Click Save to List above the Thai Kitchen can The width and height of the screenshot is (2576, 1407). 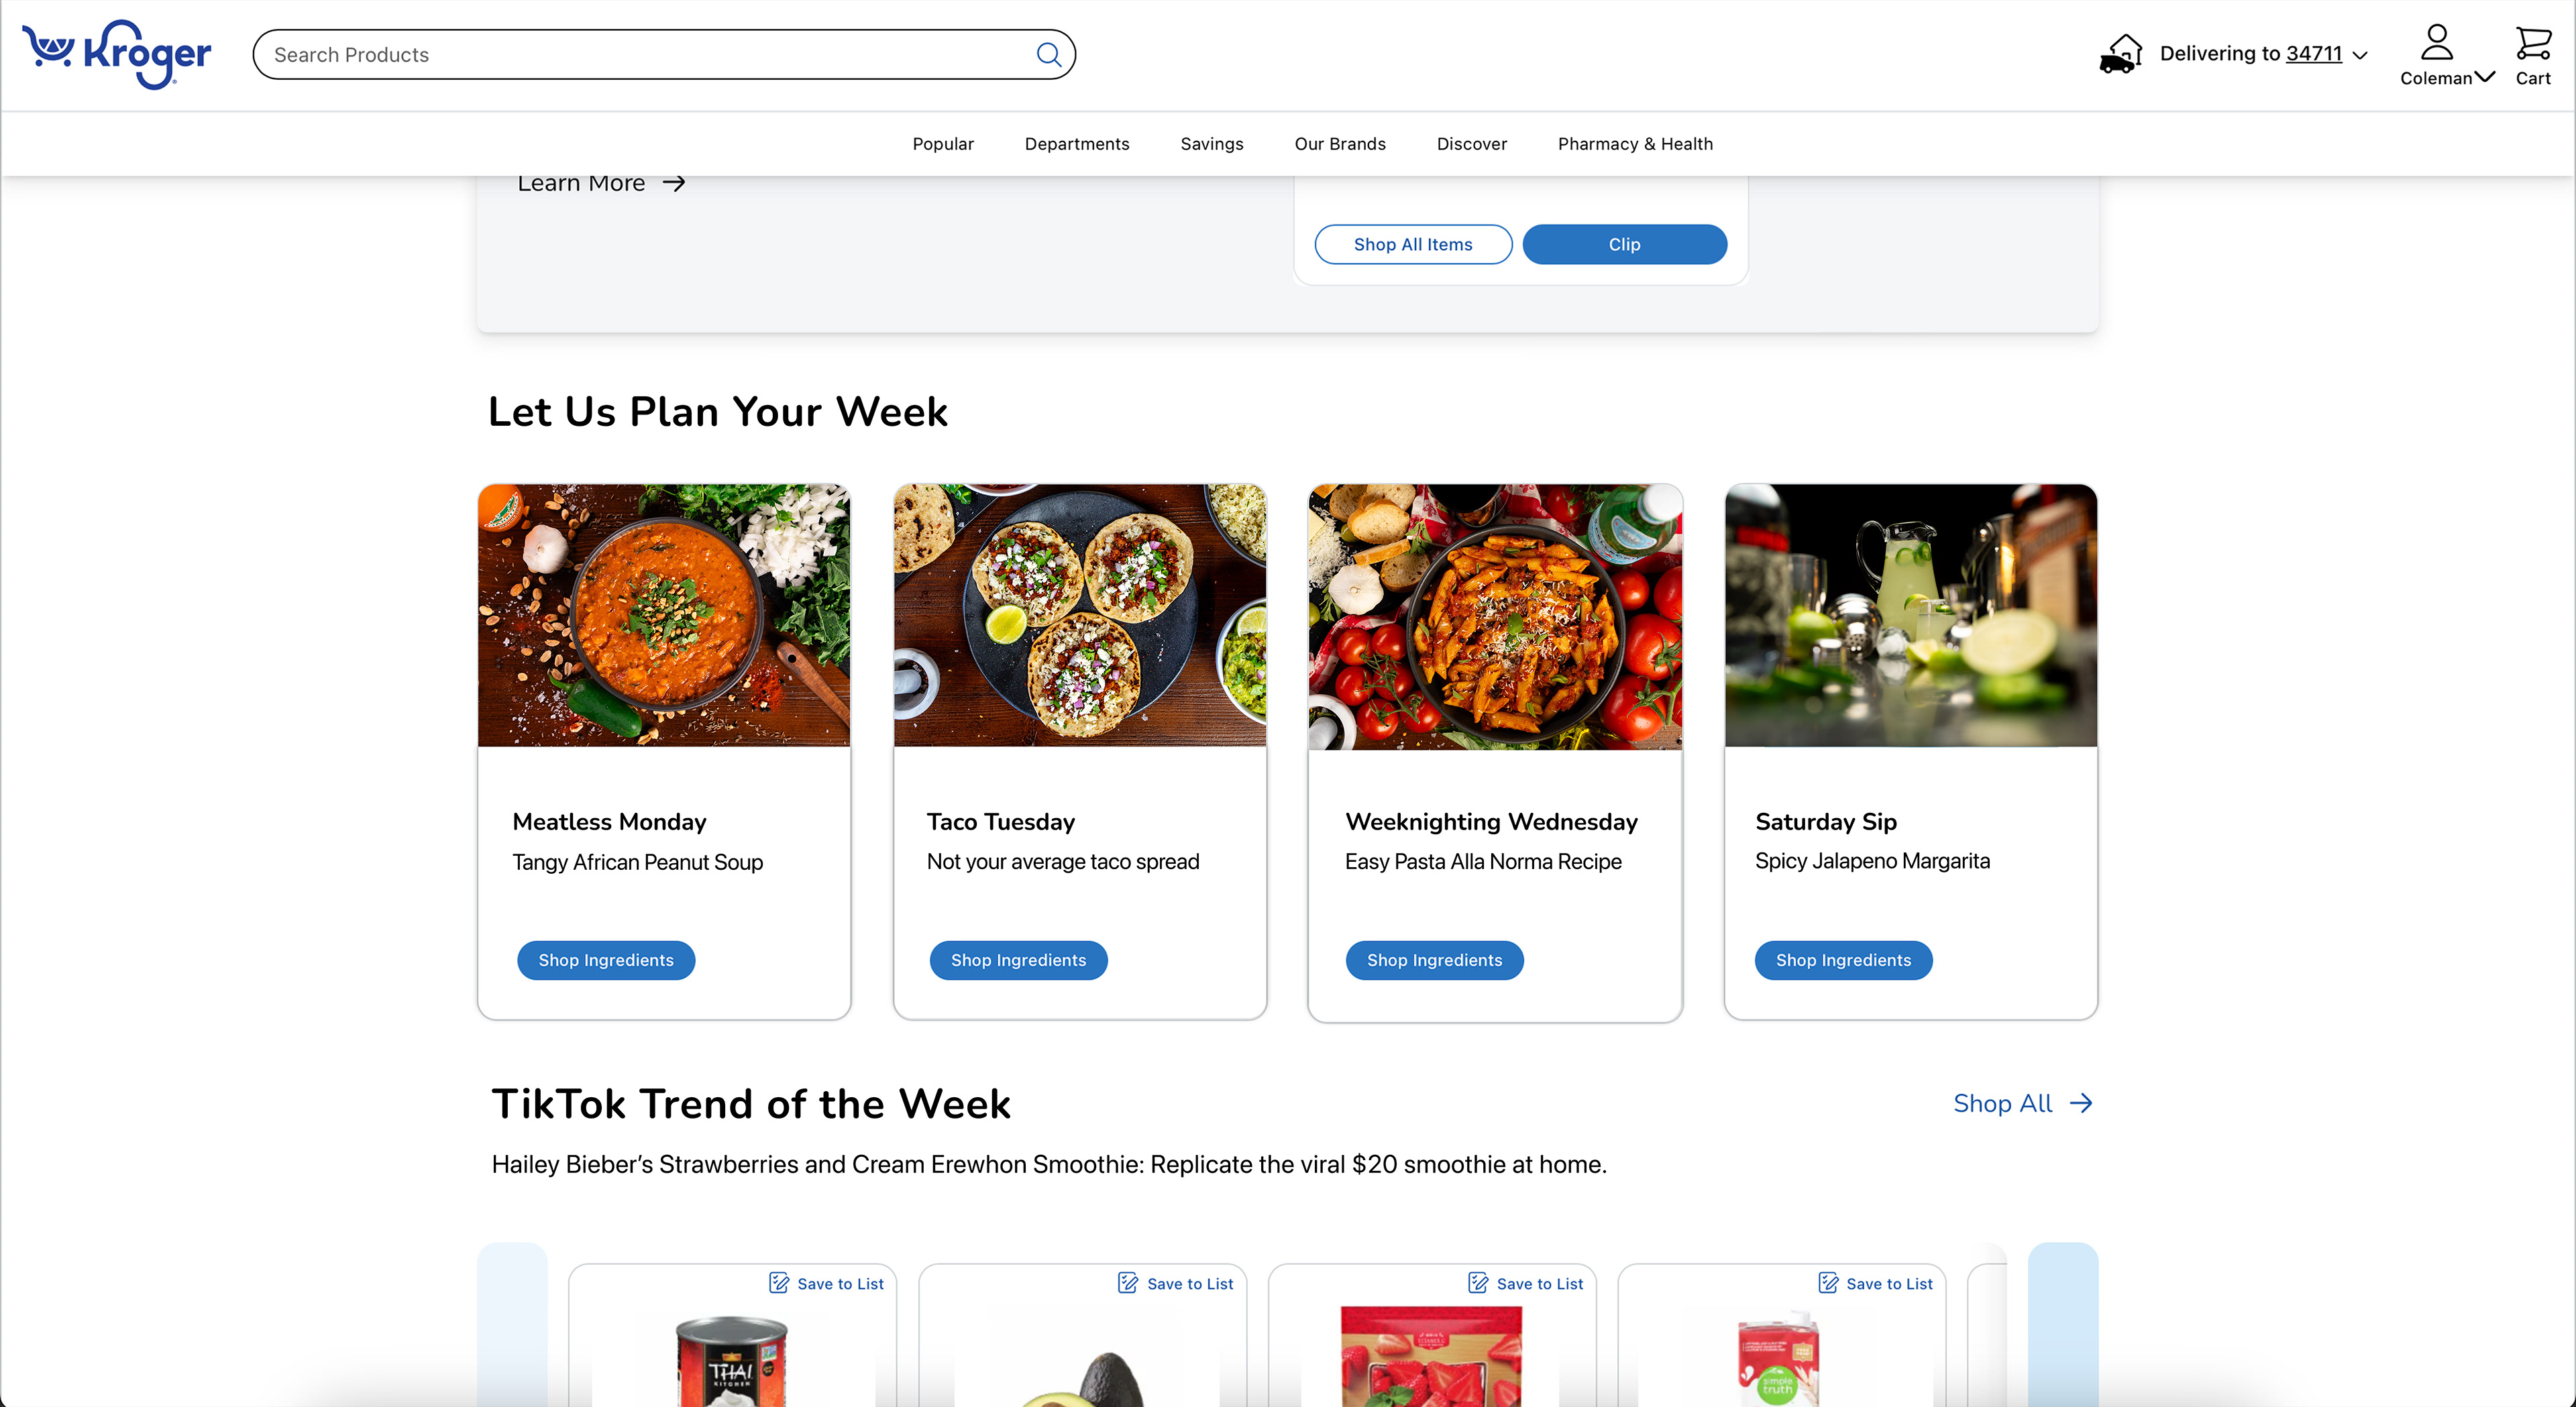coord(827,1283)
